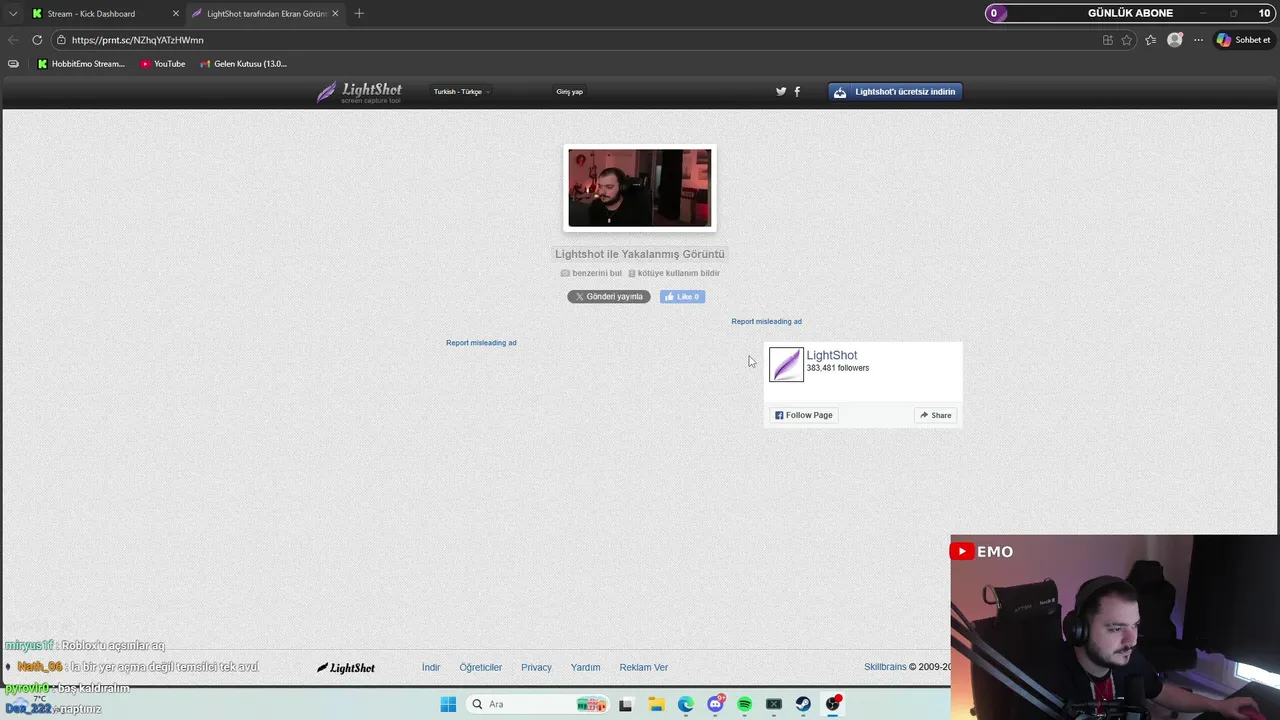Expand the Turkish - Türkçe language dropdown

point(461,91)
